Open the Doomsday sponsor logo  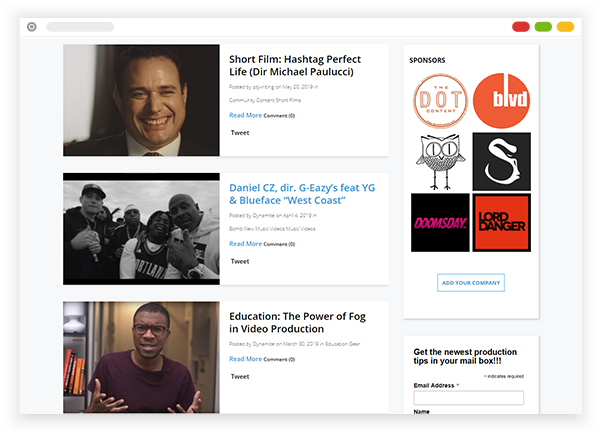coord(440,223)
